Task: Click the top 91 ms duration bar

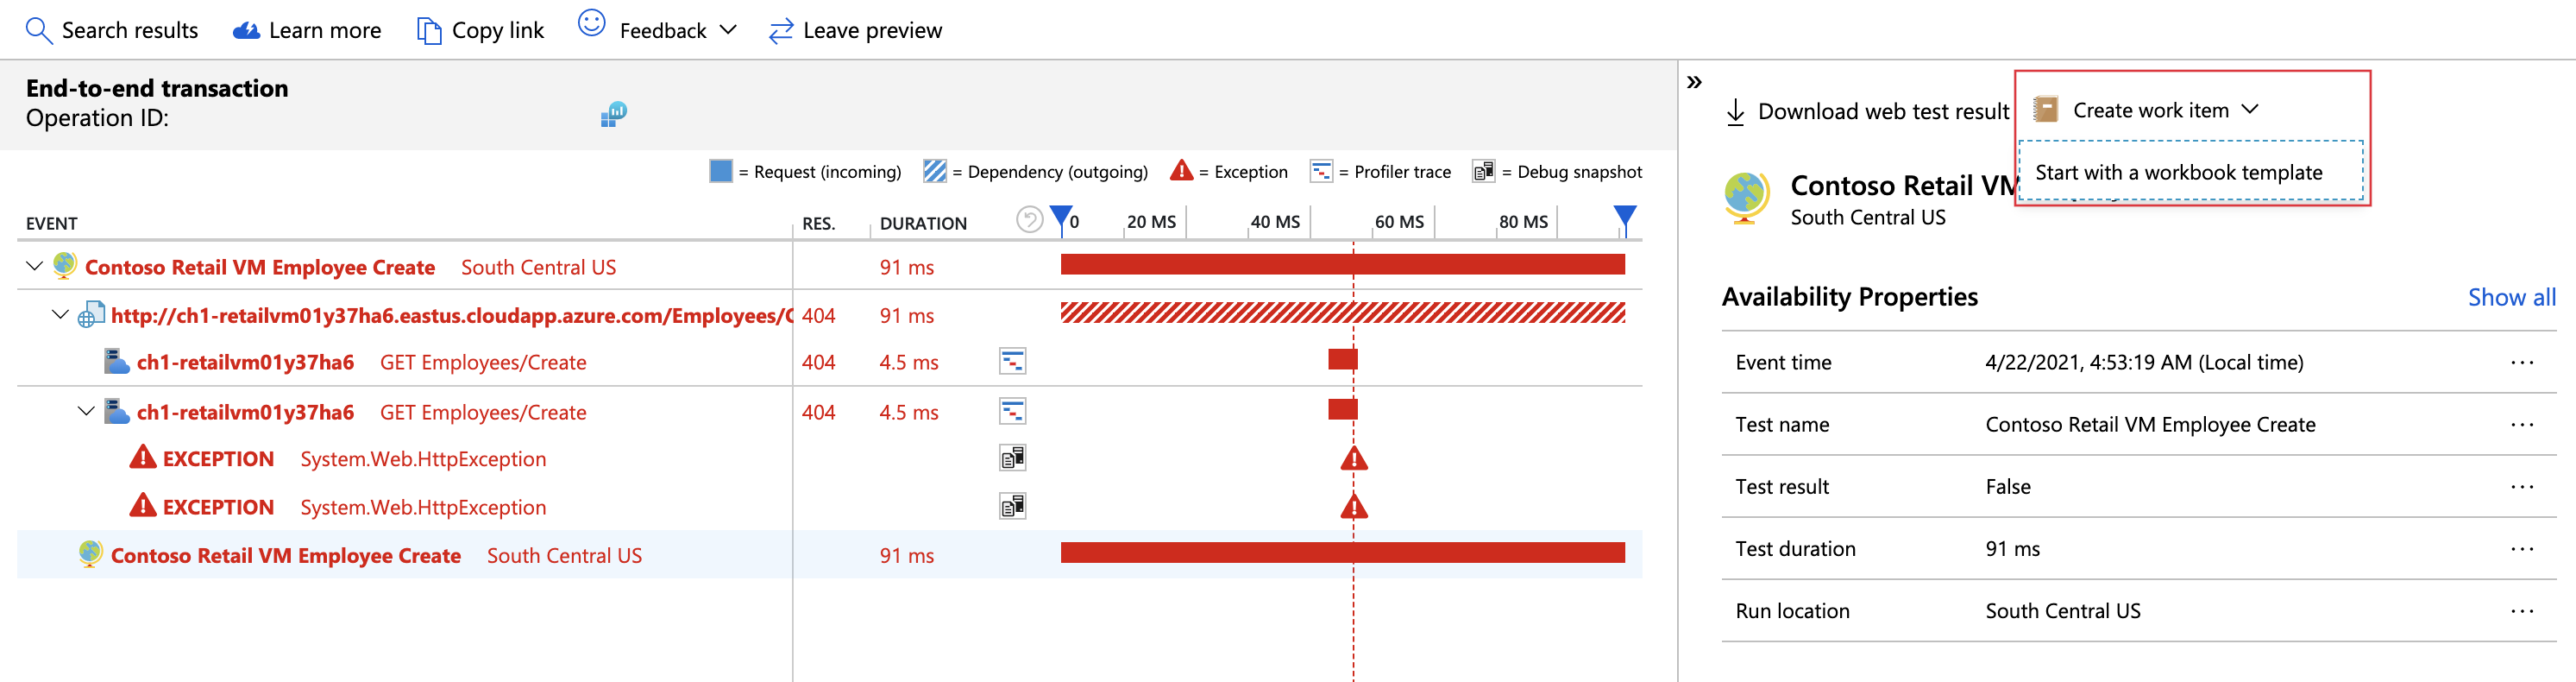Action: point(1343,264)
